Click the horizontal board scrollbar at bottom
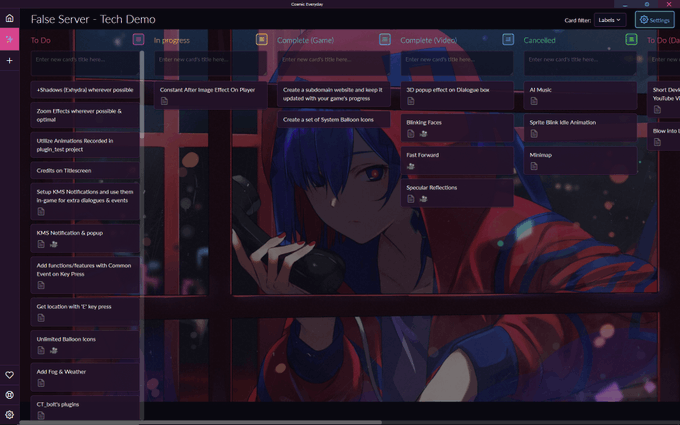 point(201,422)
